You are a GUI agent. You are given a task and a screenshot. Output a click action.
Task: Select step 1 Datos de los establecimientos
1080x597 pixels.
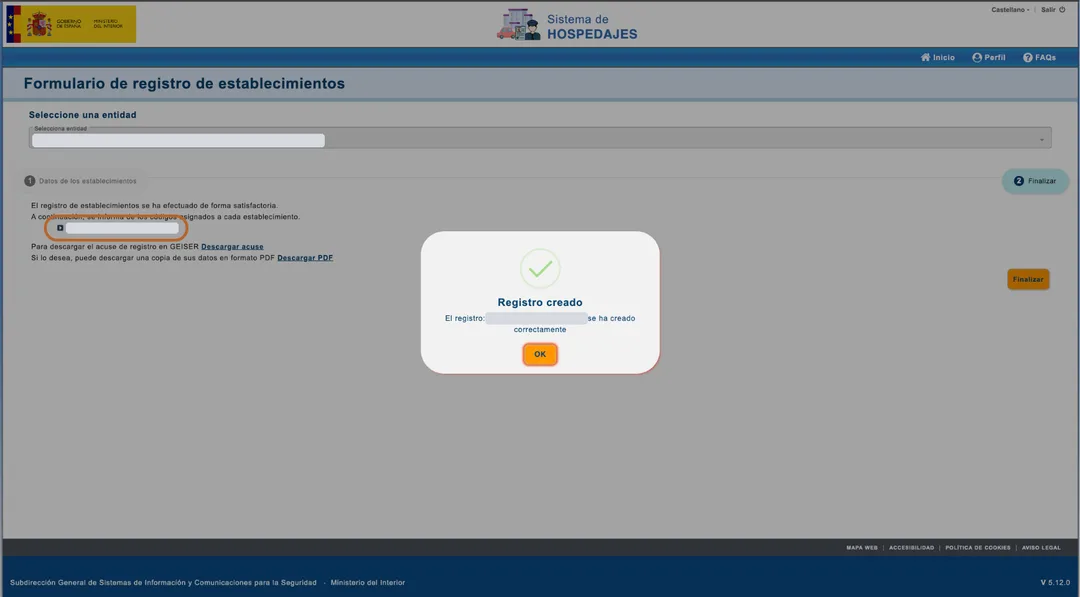[81, 181]
